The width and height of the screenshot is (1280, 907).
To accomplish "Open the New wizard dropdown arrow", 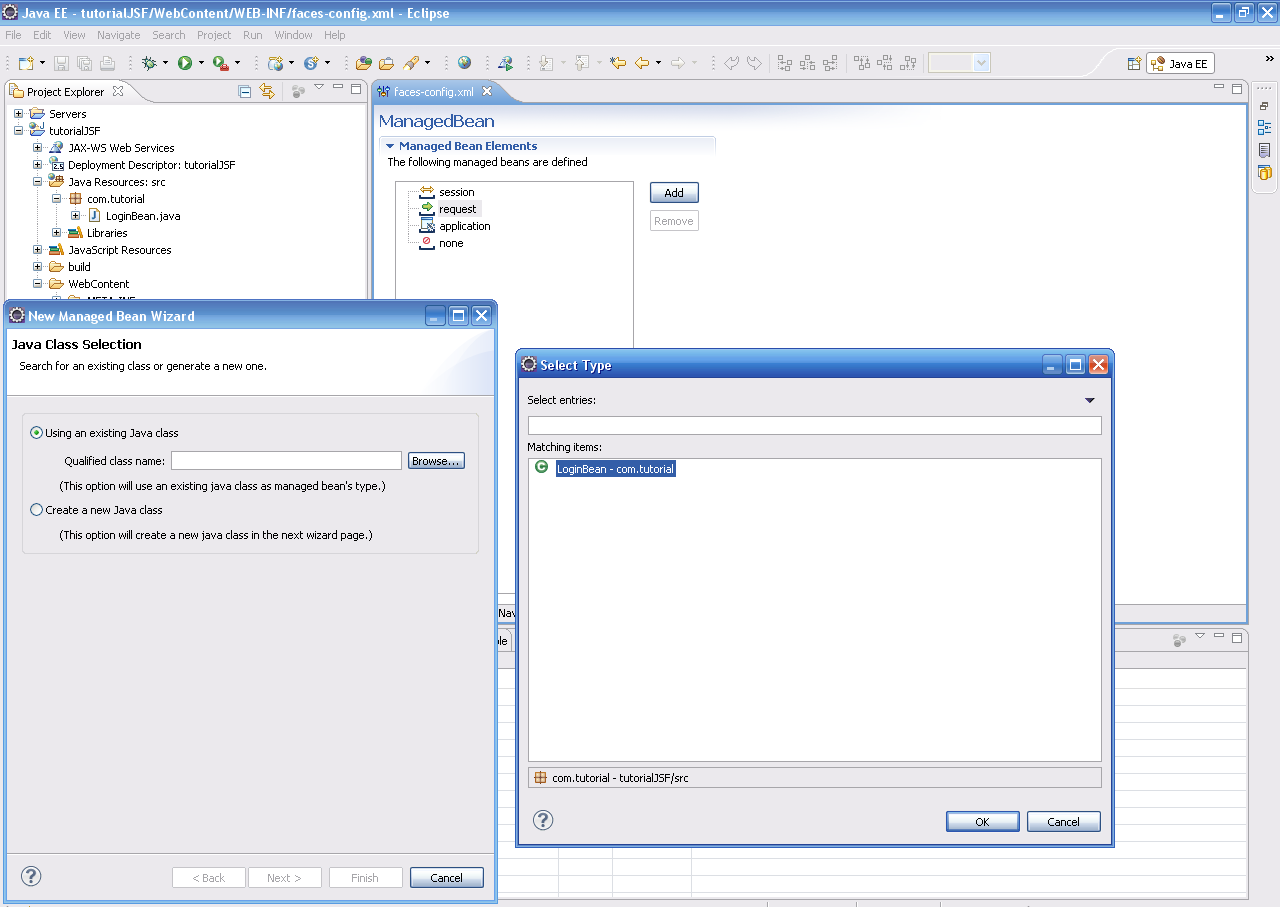I will [x=41, y=63].
